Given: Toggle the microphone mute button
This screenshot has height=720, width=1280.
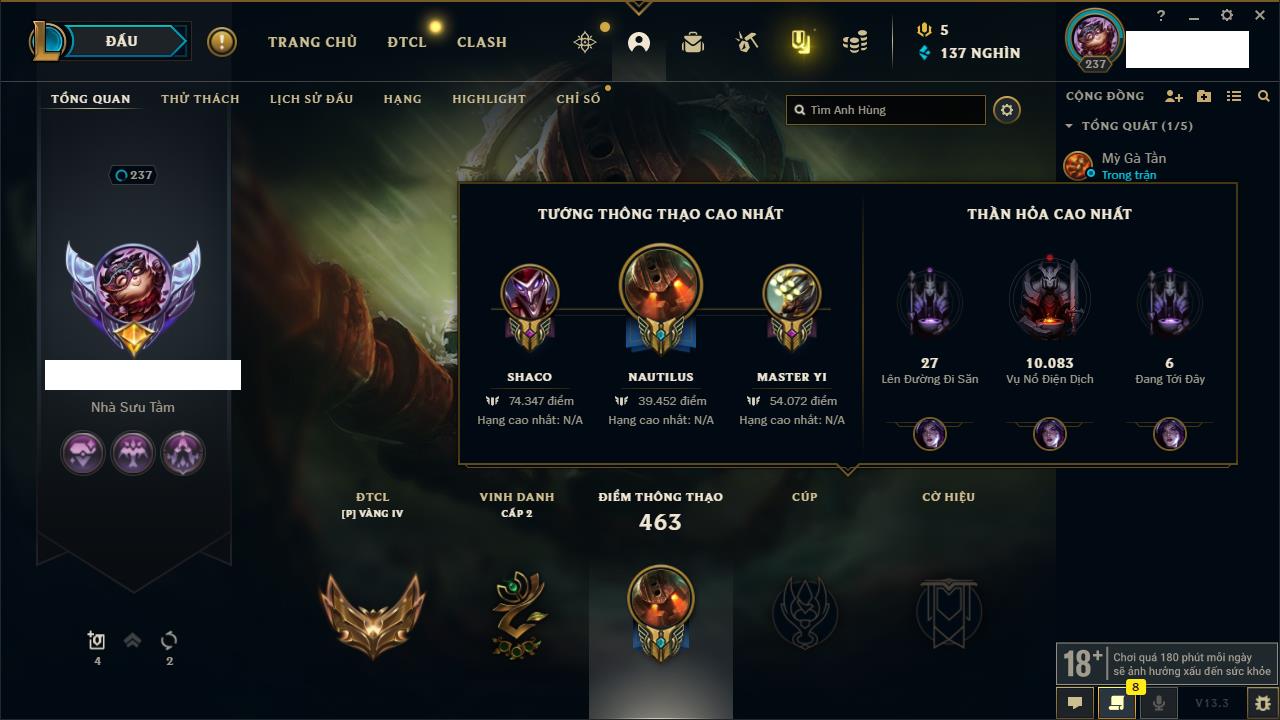Looking at the screenshot, I should 1159,703.
